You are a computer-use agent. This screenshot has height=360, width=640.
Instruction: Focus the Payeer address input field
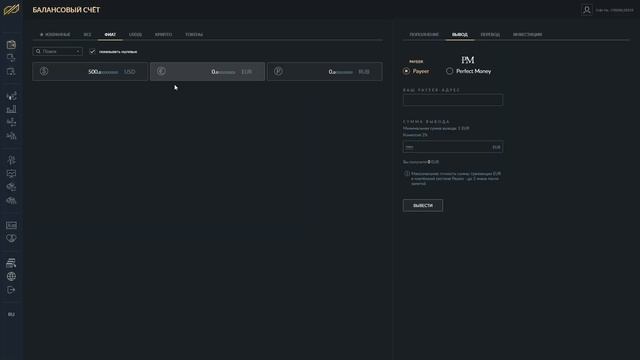[453, 100]
